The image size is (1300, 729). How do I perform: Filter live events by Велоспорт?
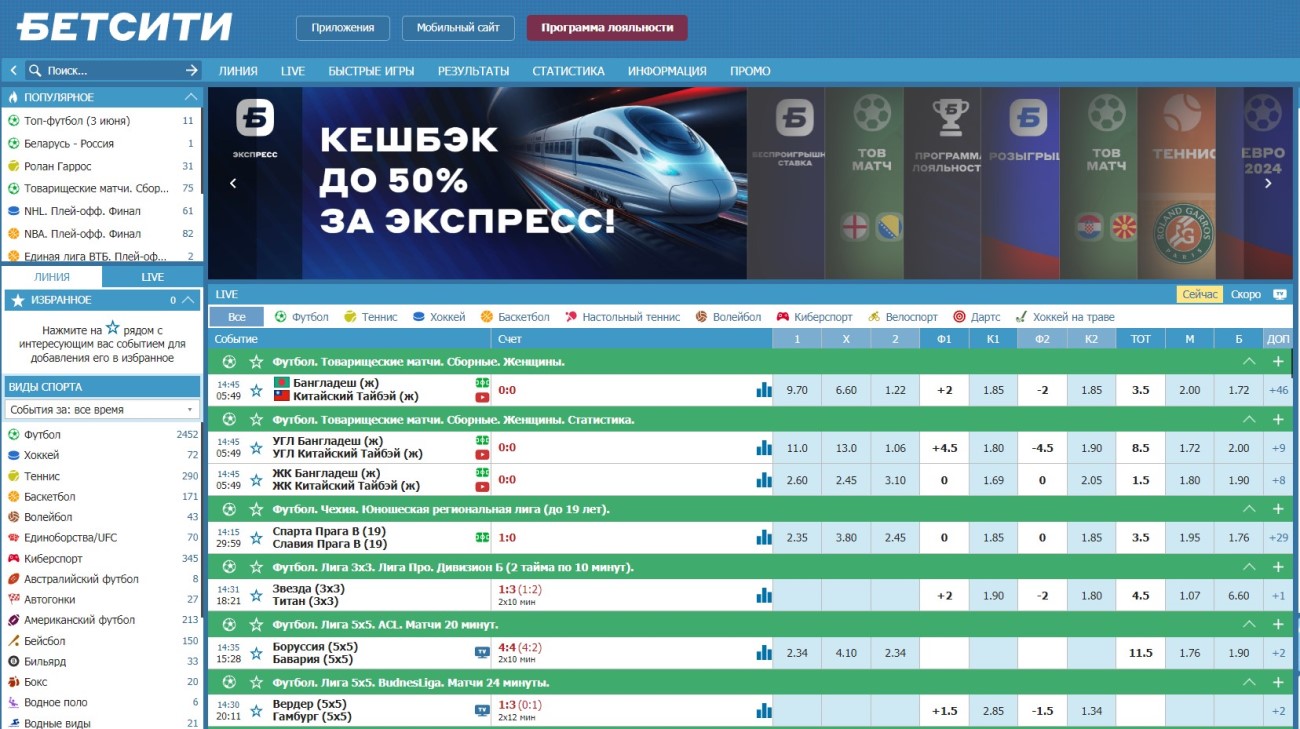point(903,317)
